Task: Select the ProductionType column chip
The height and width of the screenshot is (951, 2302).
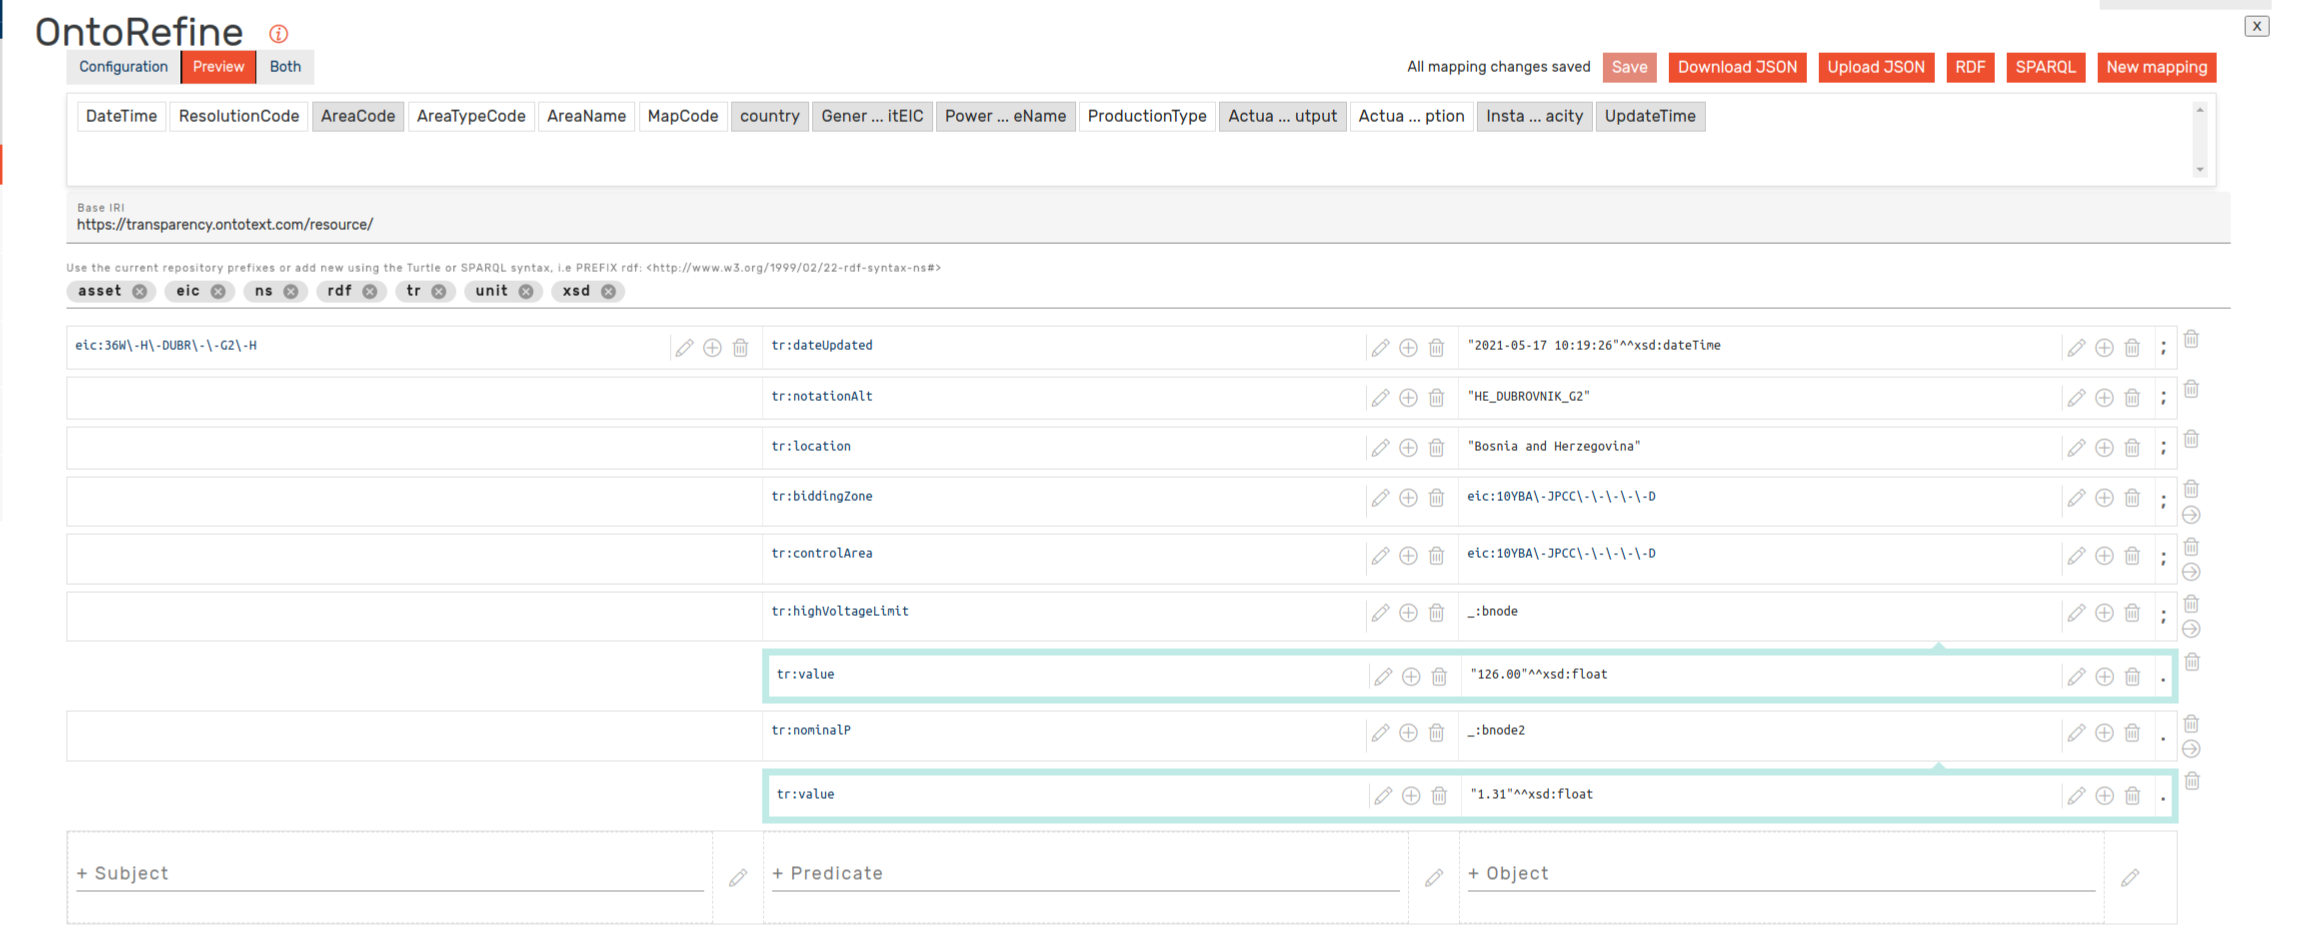Action: point(1147,116)
